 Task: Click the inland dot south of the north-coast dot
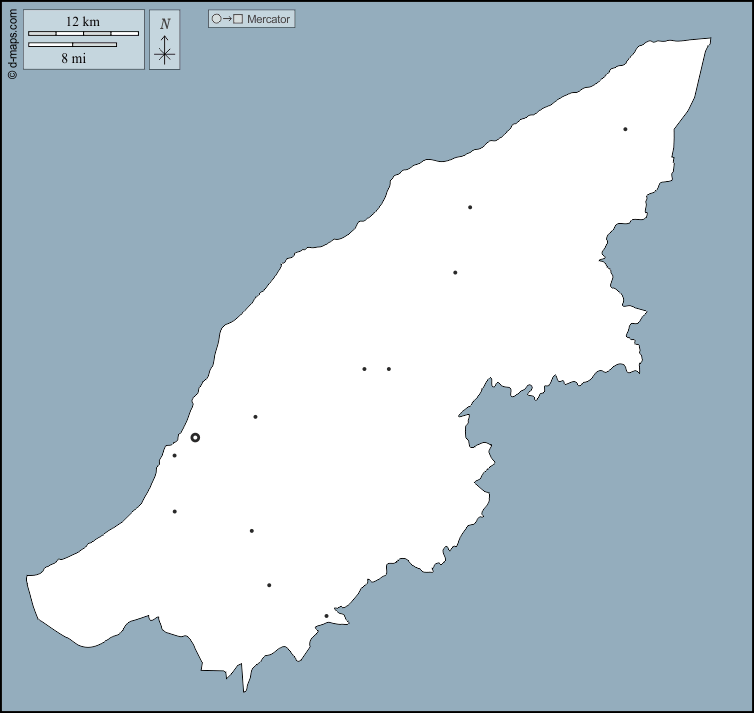[x=455, y=273]
